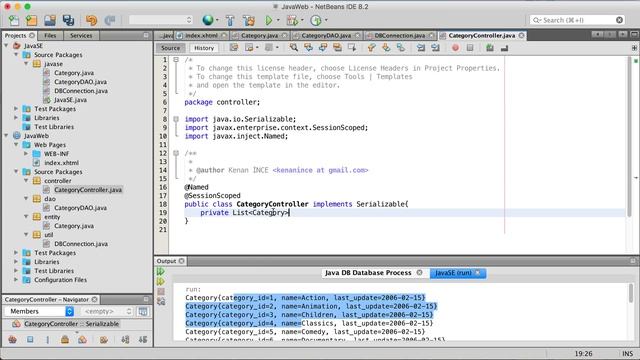Click the Undo toolbar icon

click(91, 20)
